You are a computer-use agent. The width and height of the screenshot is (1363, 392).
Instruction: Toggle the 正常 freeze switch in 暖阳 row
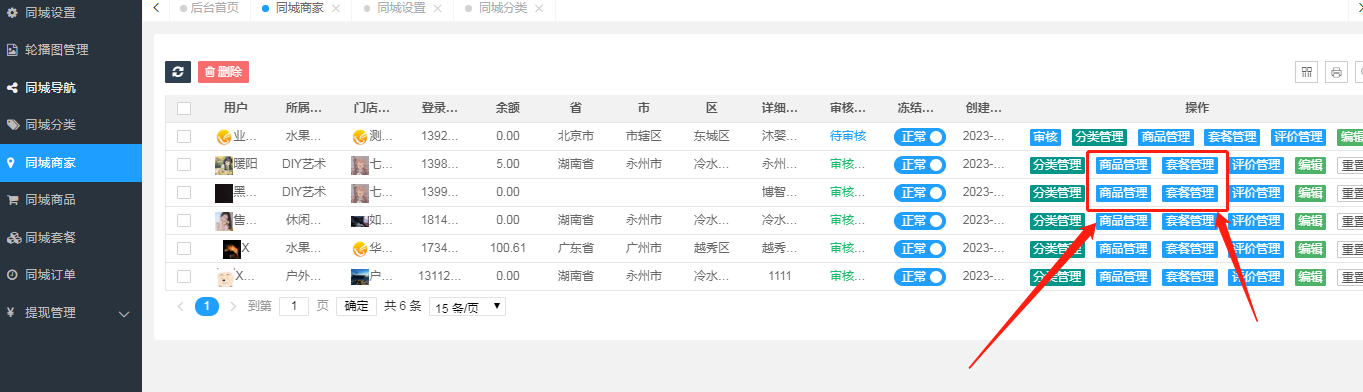[920, 165]
